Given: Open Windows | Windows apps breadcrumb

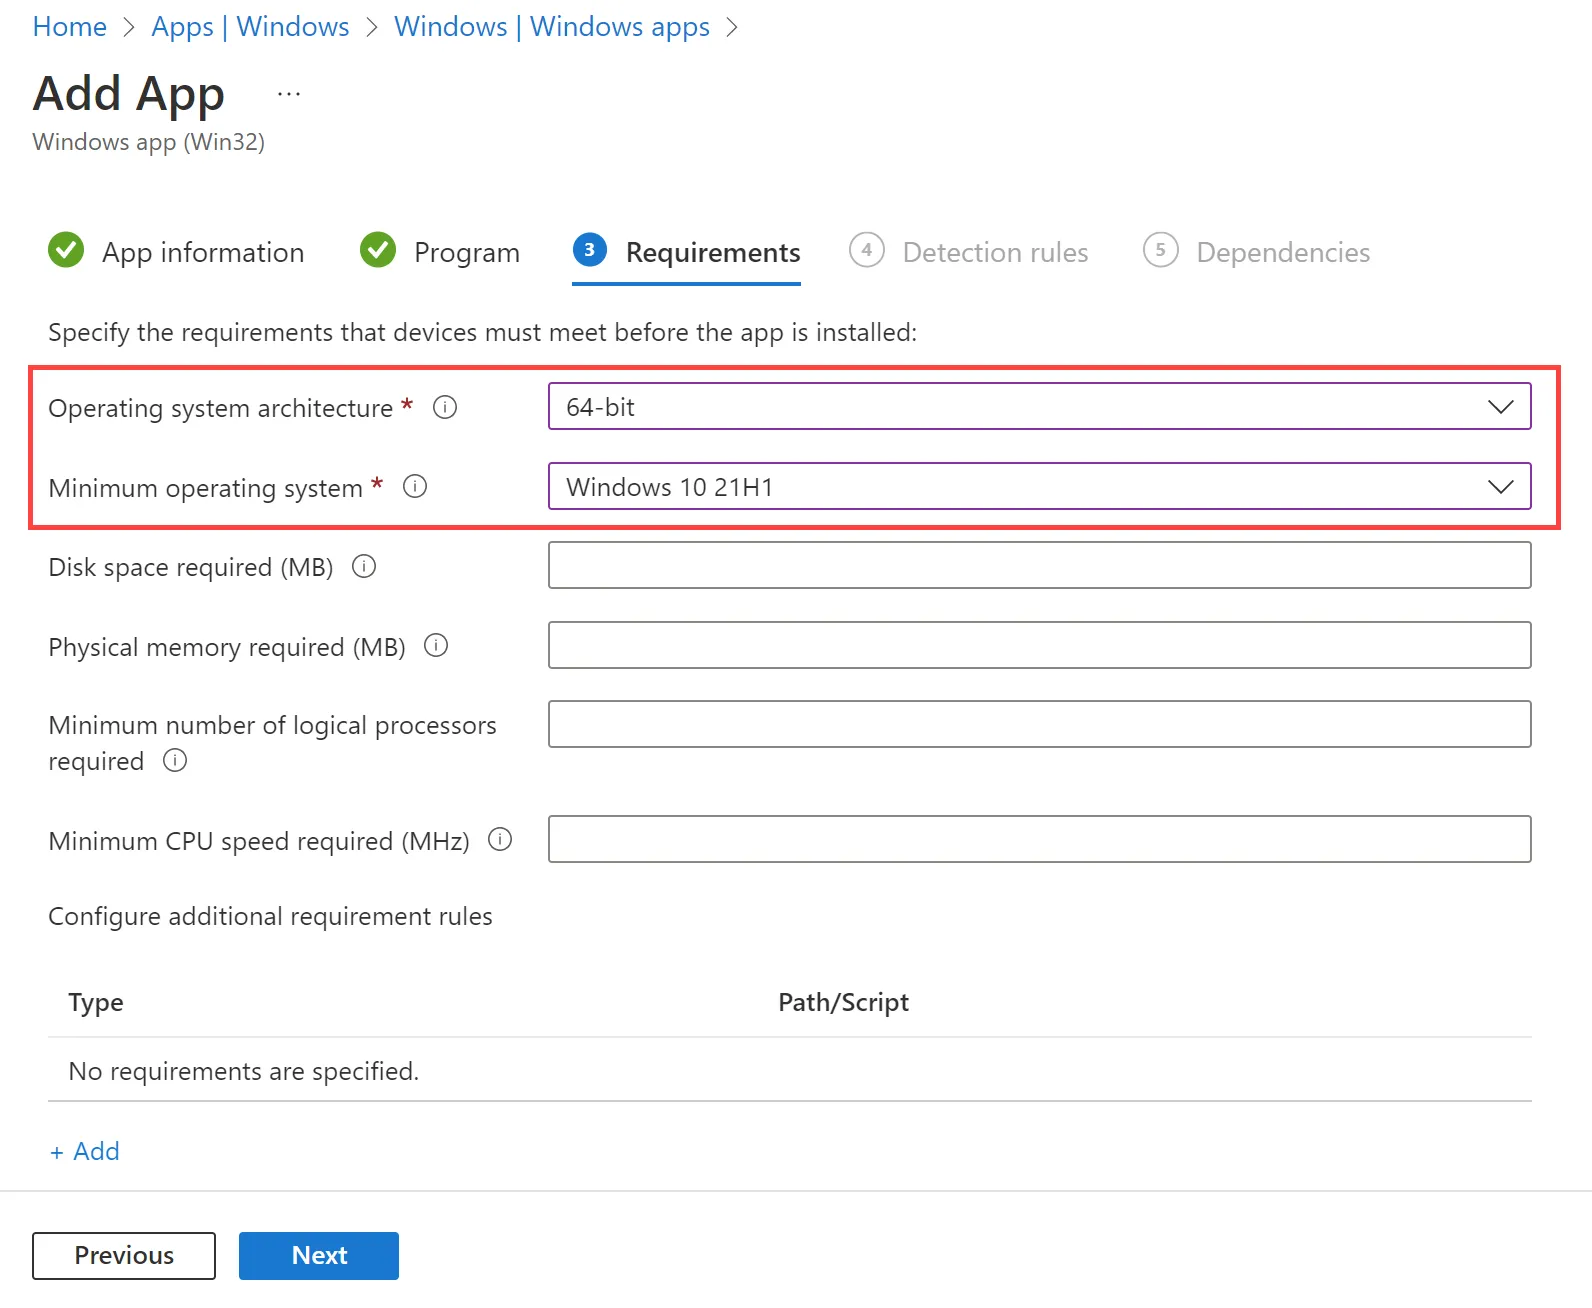Looking at the screenshot, I should 552,27.
